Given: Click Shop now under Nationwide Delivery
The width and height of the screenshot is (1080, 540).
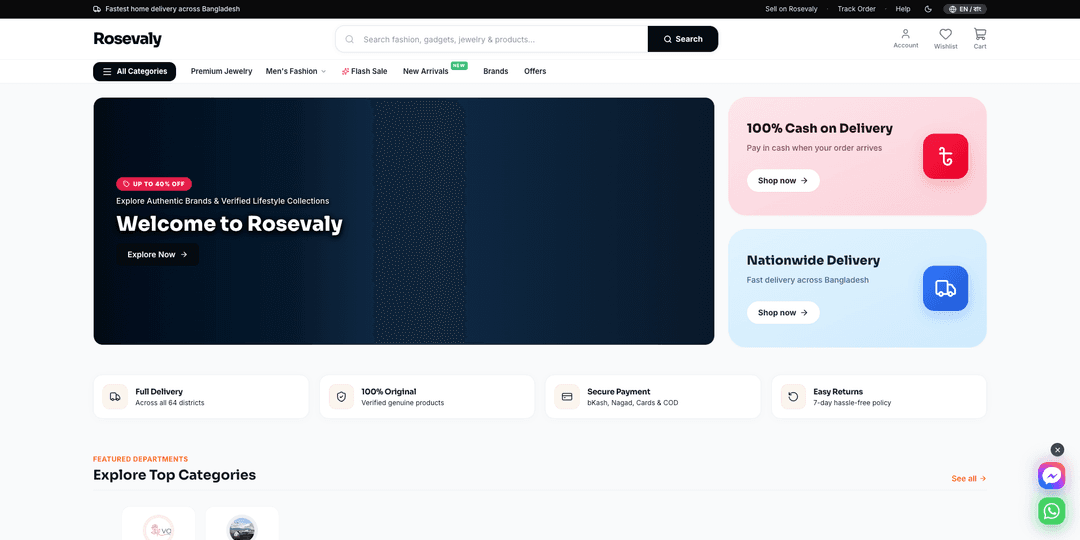Looking at the screenshot, I should pos(783,313).
